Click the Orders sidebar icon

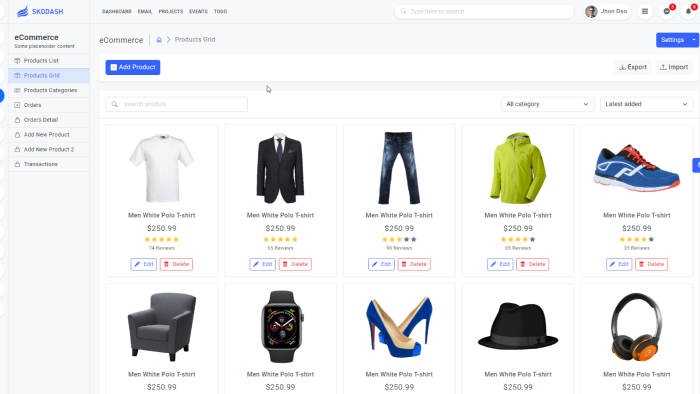(17, 105)
